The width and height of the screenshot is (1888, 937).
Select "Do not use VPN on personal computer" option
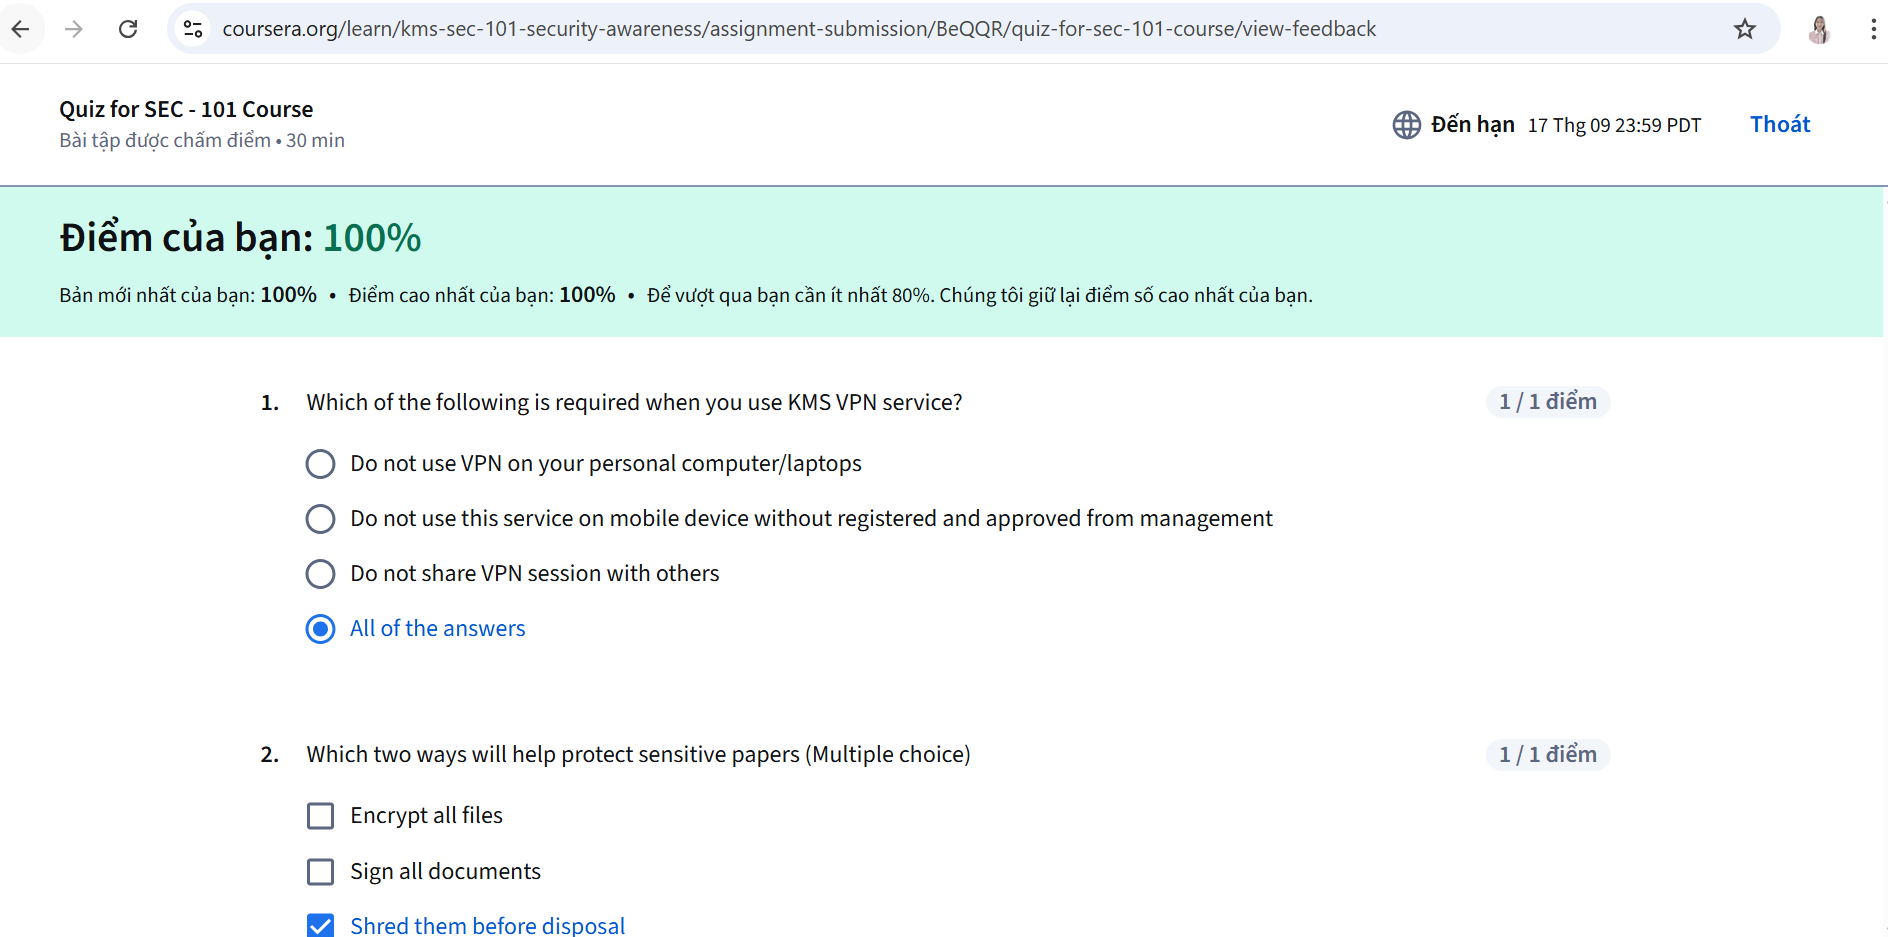tap(320, 464)
